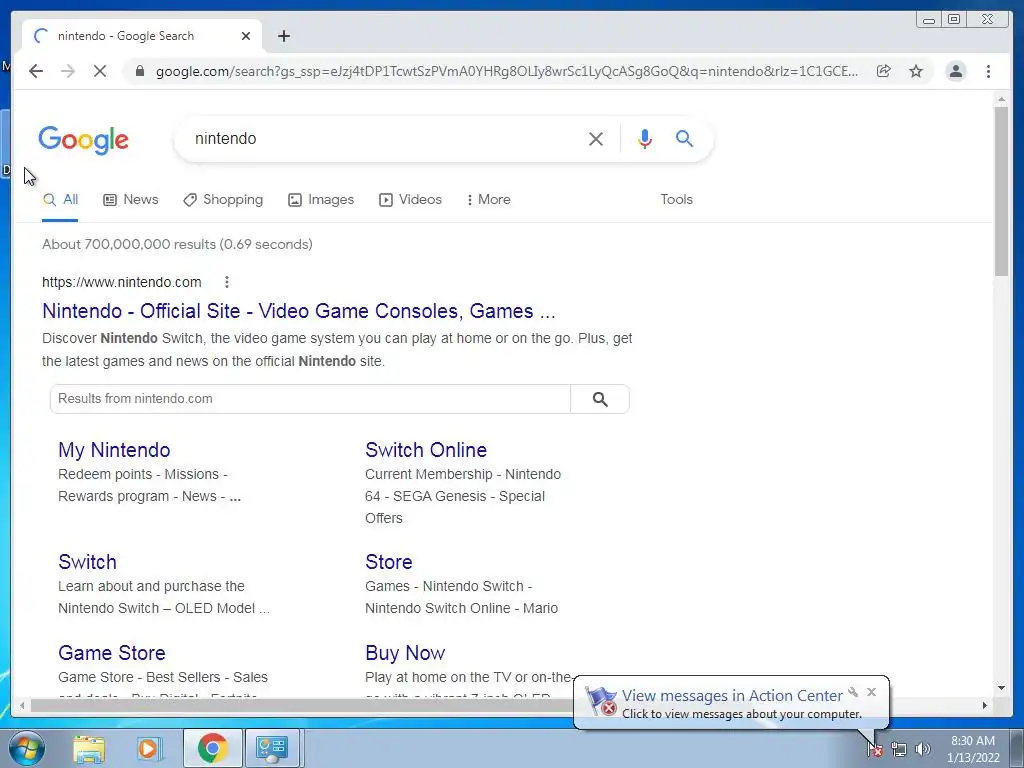Open the Chrome profile avatar menu
Image resolution: width=1024 pixels, height=768 pixels.
coord(955,71)
